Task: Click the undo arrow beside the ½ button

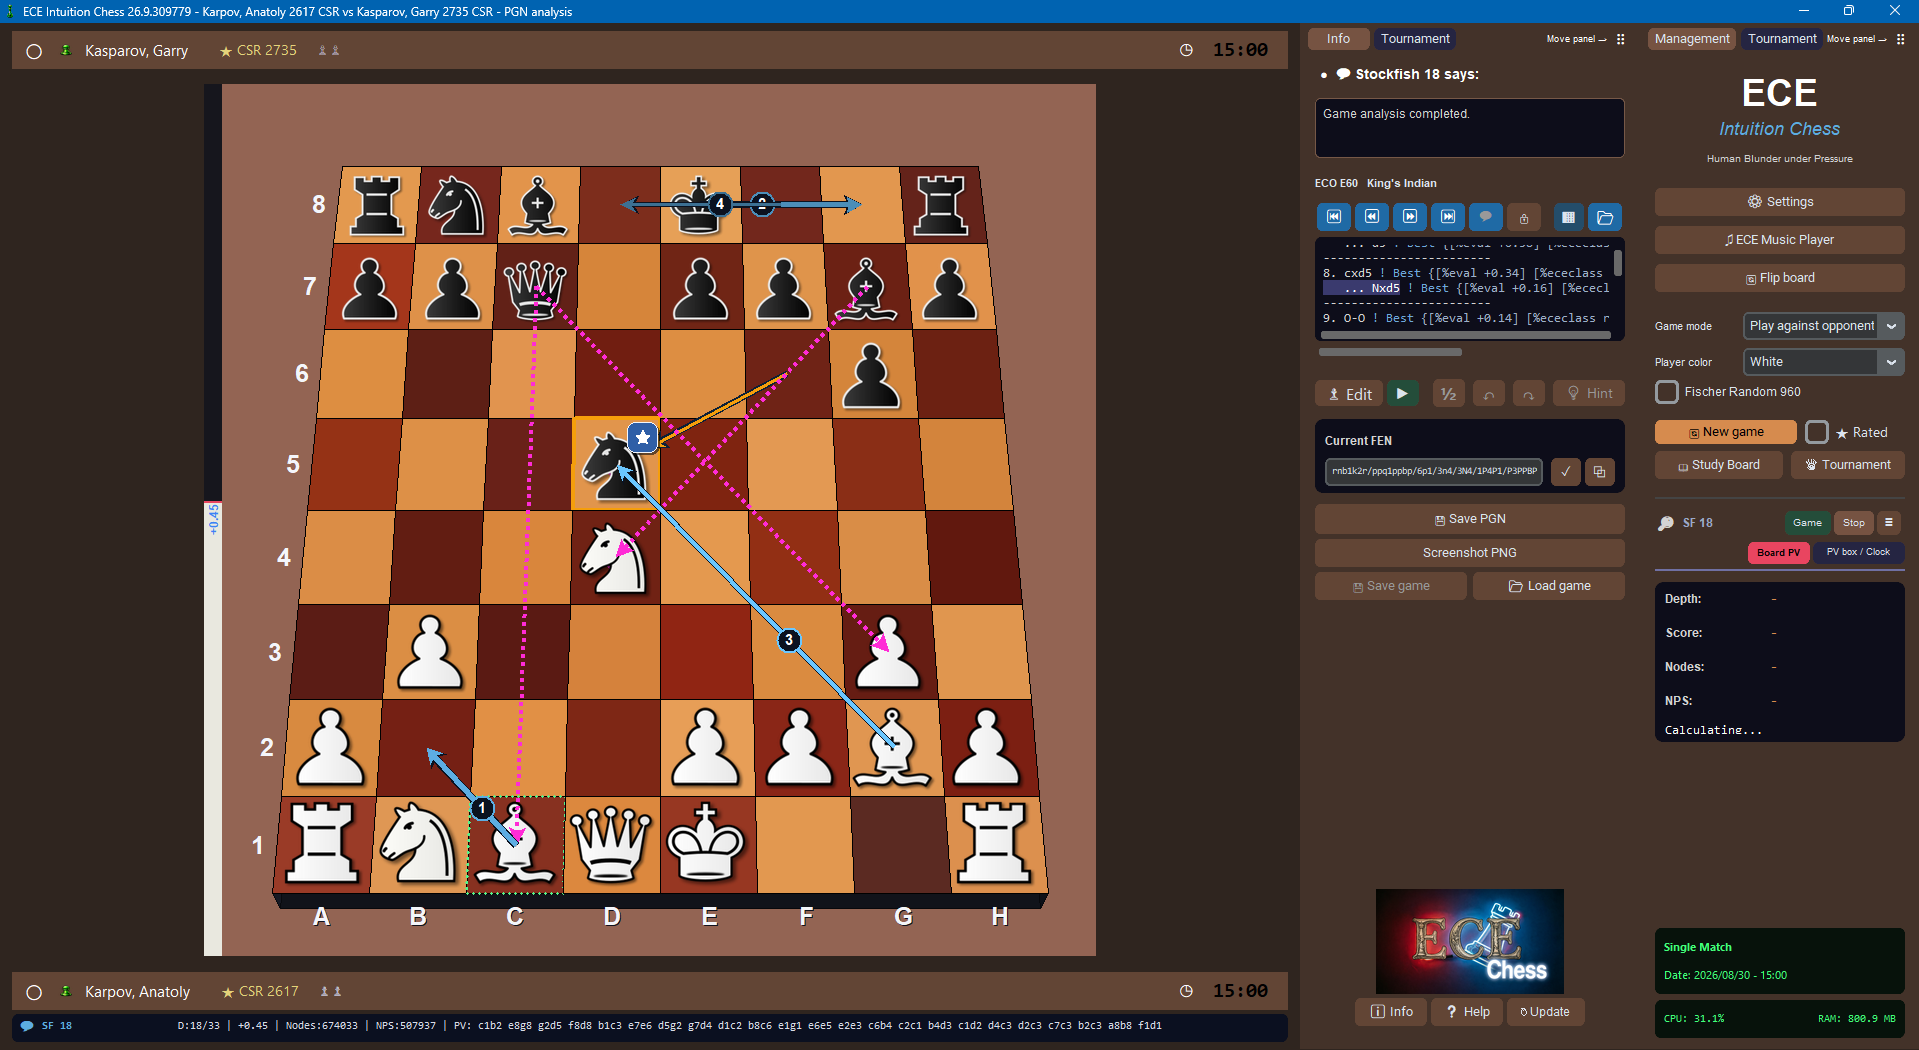Action: 1489,394
